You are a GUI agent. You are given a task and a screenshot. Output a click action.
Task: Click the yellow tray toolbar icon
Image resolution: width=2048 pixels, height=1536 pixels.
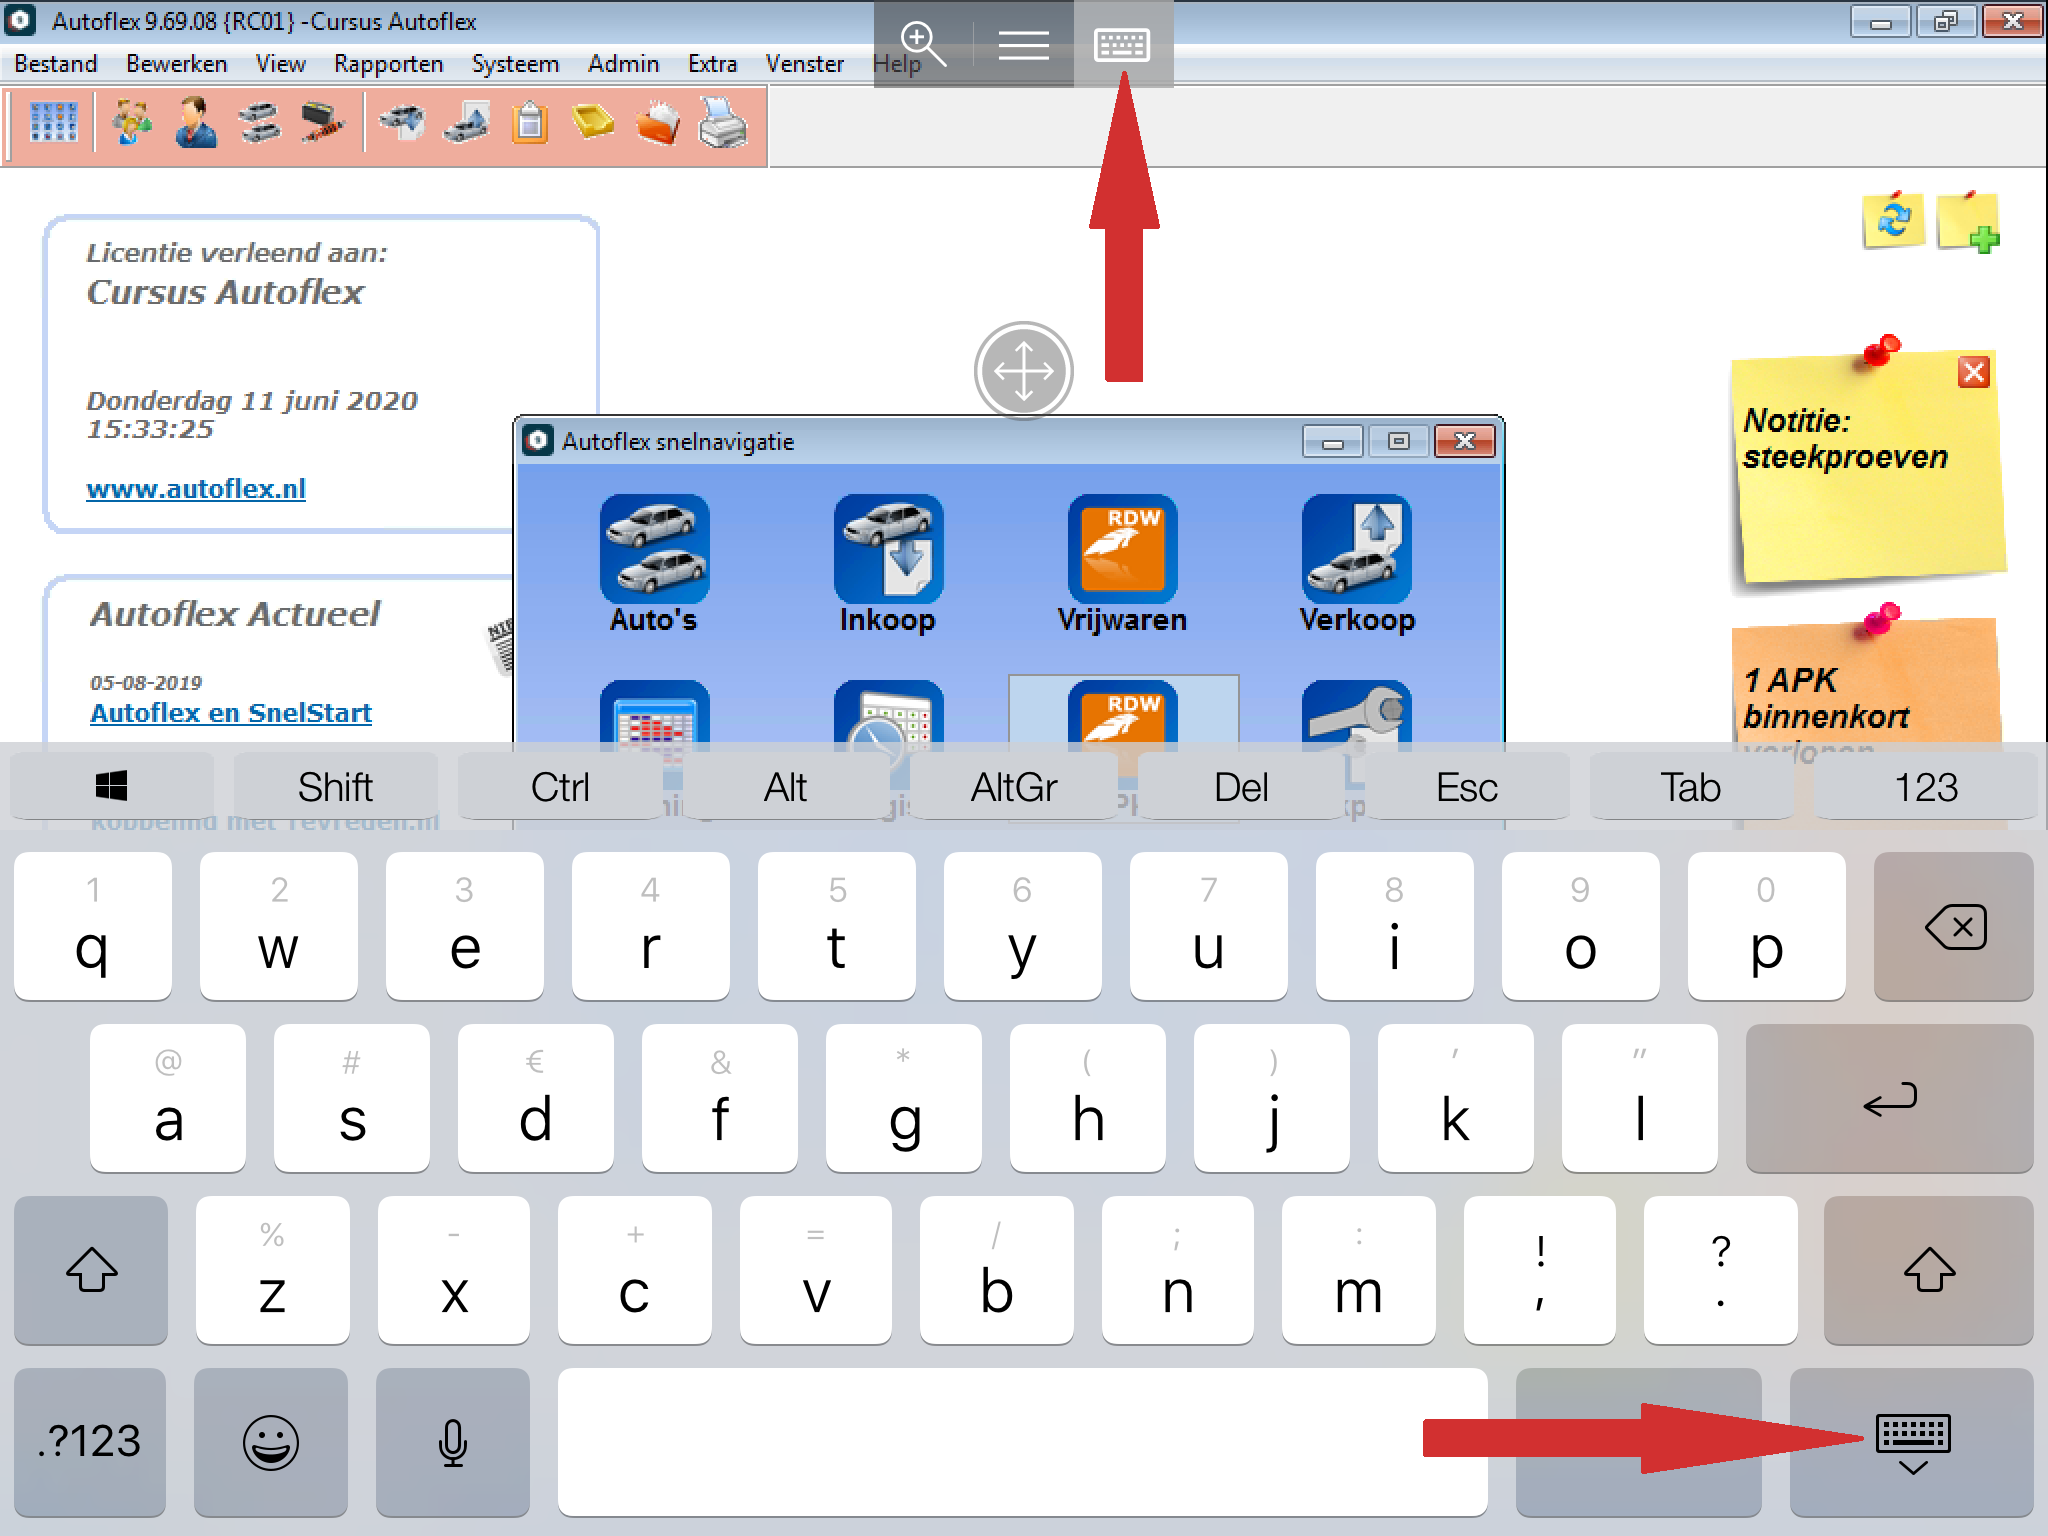(x=593, y=123)
